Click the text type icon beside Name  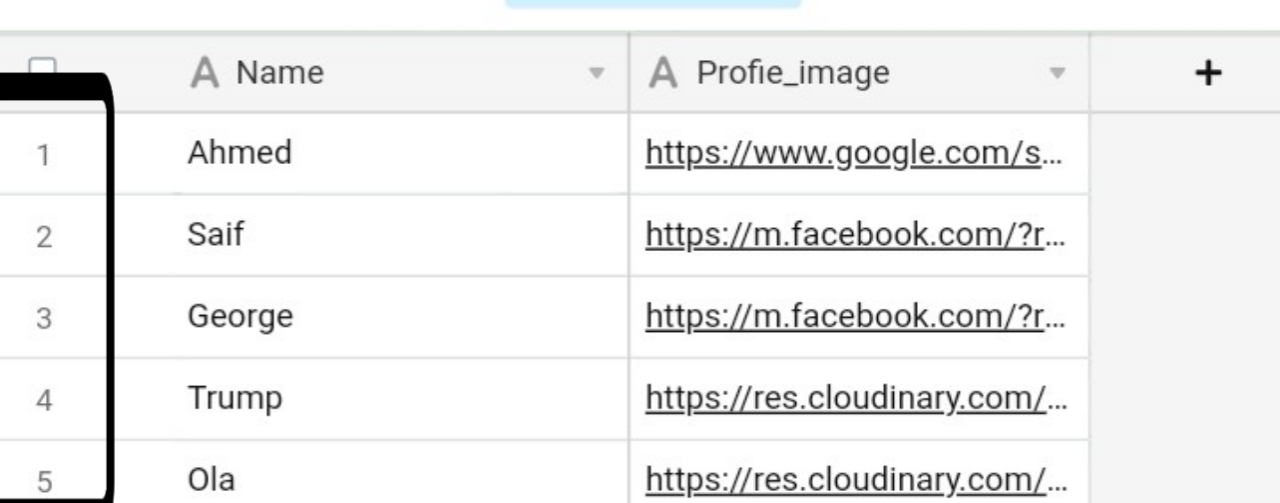coord(204,73)
